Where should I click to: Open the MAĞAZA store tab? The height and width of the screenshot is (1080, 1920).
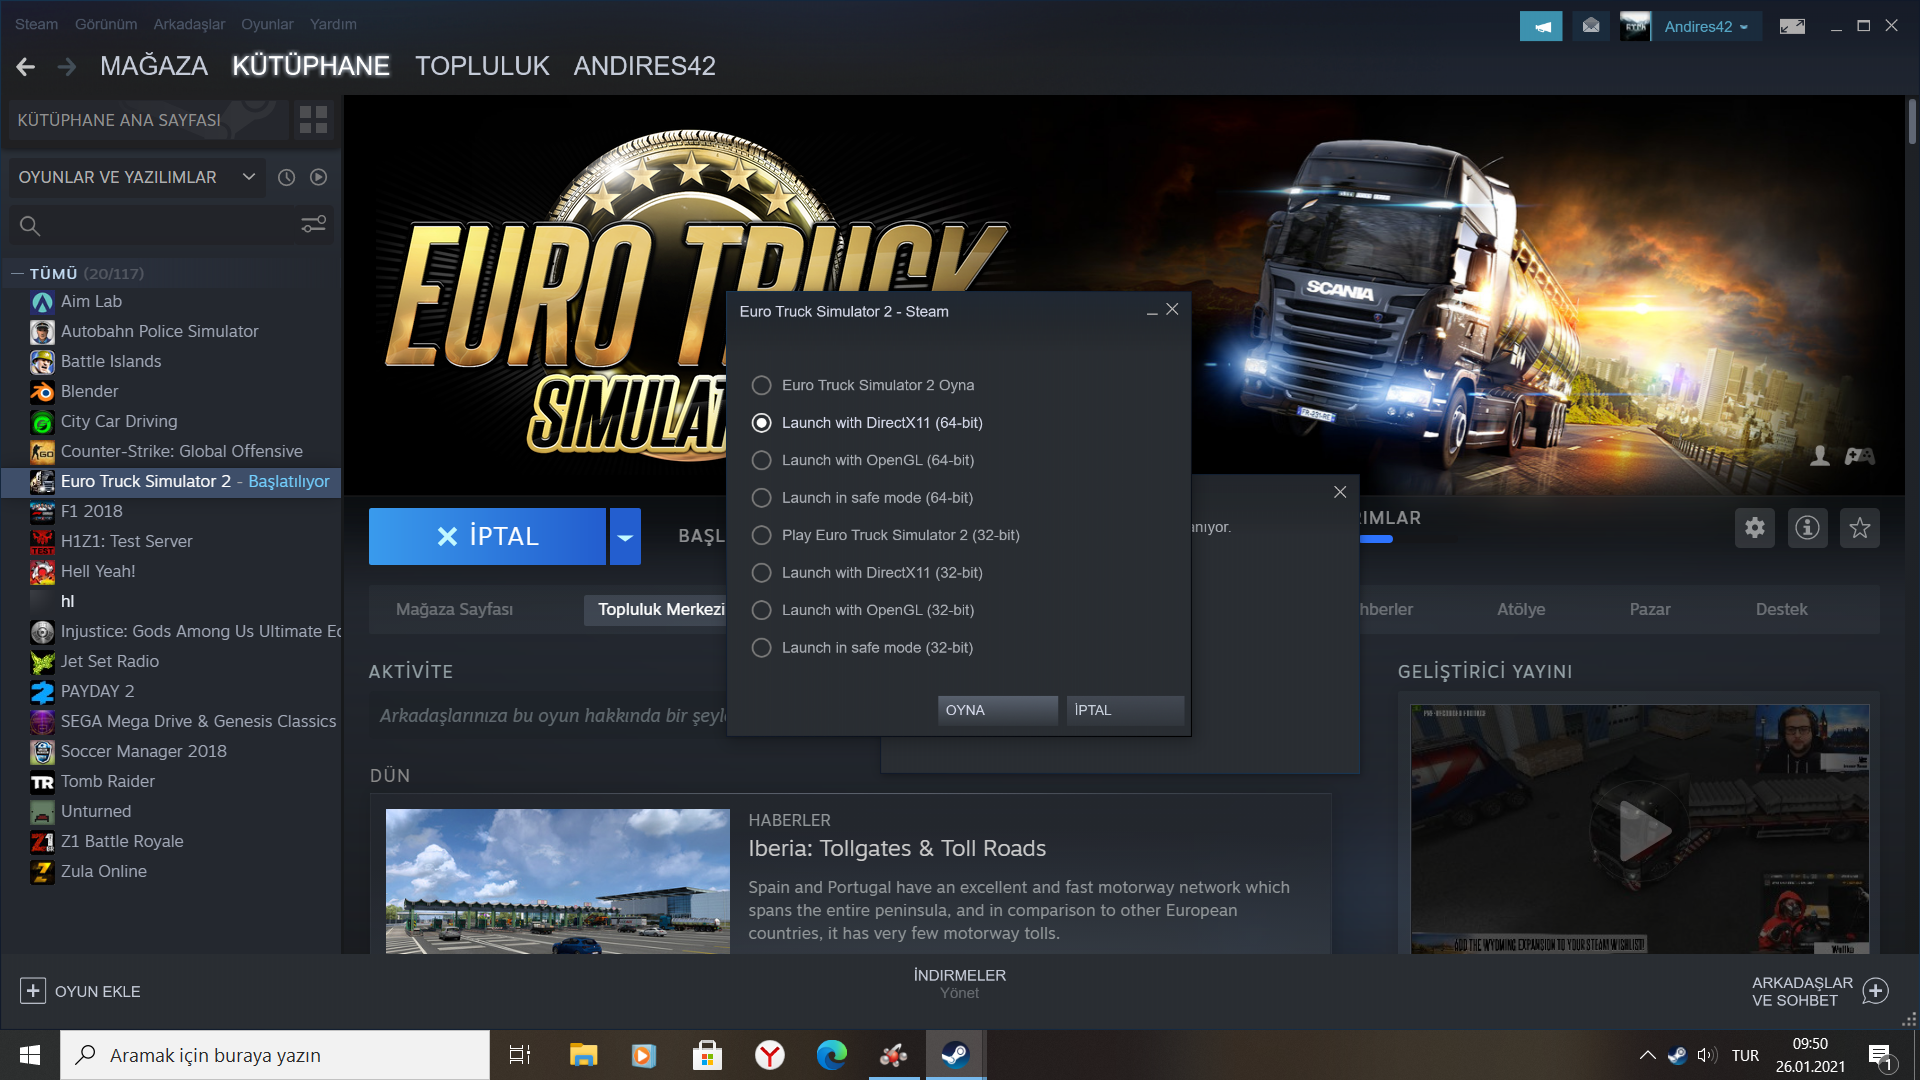coord(153,66)
